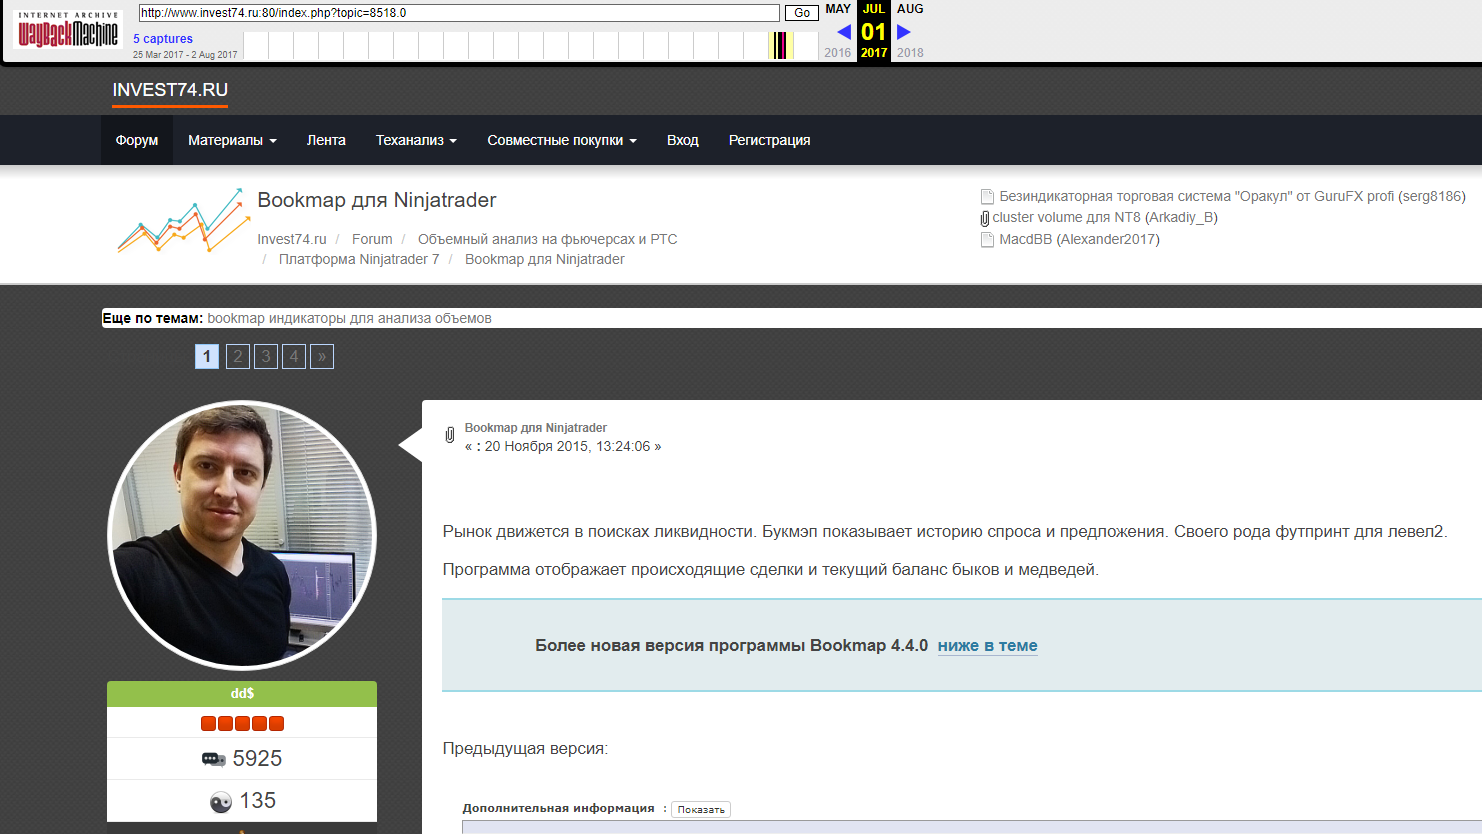Go to previous capture with left arrow

coord(843,32)
